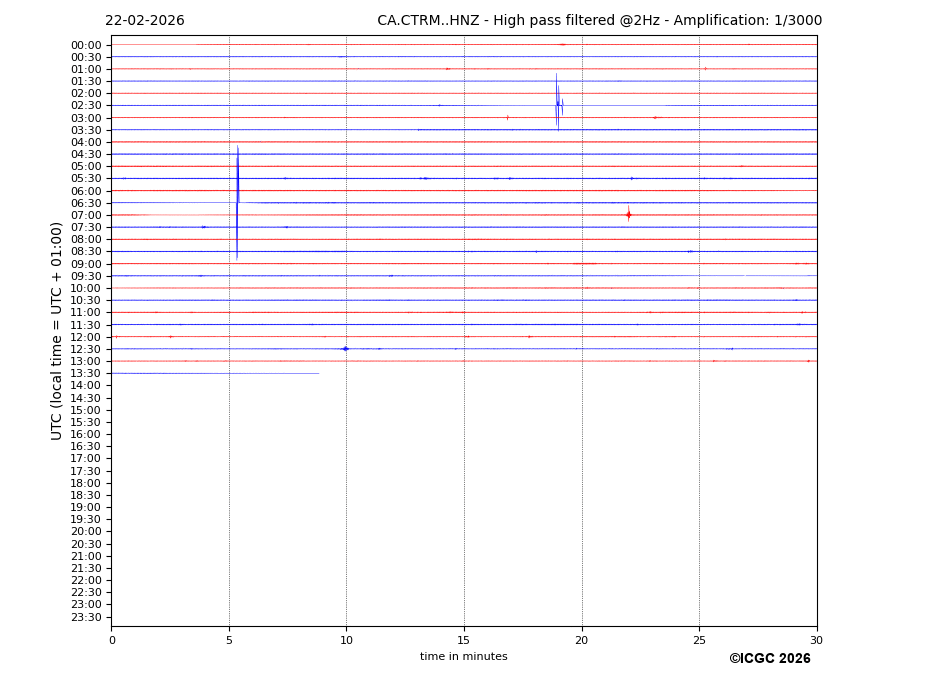Click the x-axis tick labeled 10
This screenshot has height=696, width=927.
point(346,641)
